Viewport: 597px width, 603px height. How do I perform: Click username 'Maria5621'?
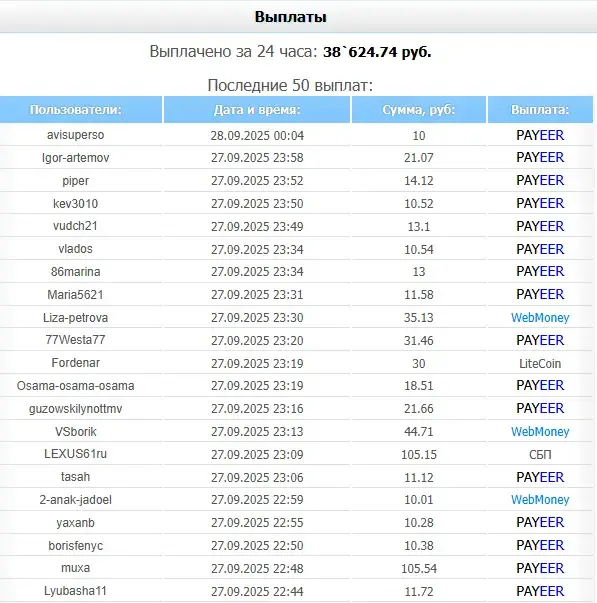[75, 295]
